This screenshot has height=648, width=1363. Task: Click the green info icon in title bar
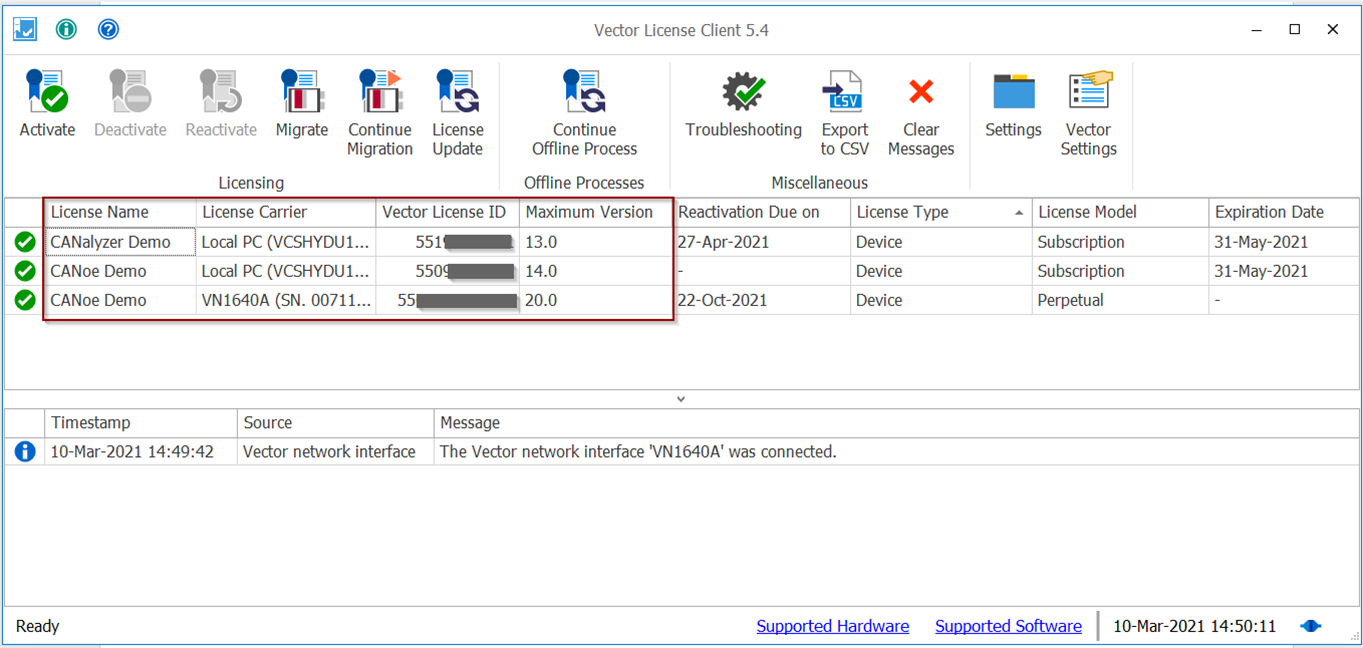(x=66, y=29)
